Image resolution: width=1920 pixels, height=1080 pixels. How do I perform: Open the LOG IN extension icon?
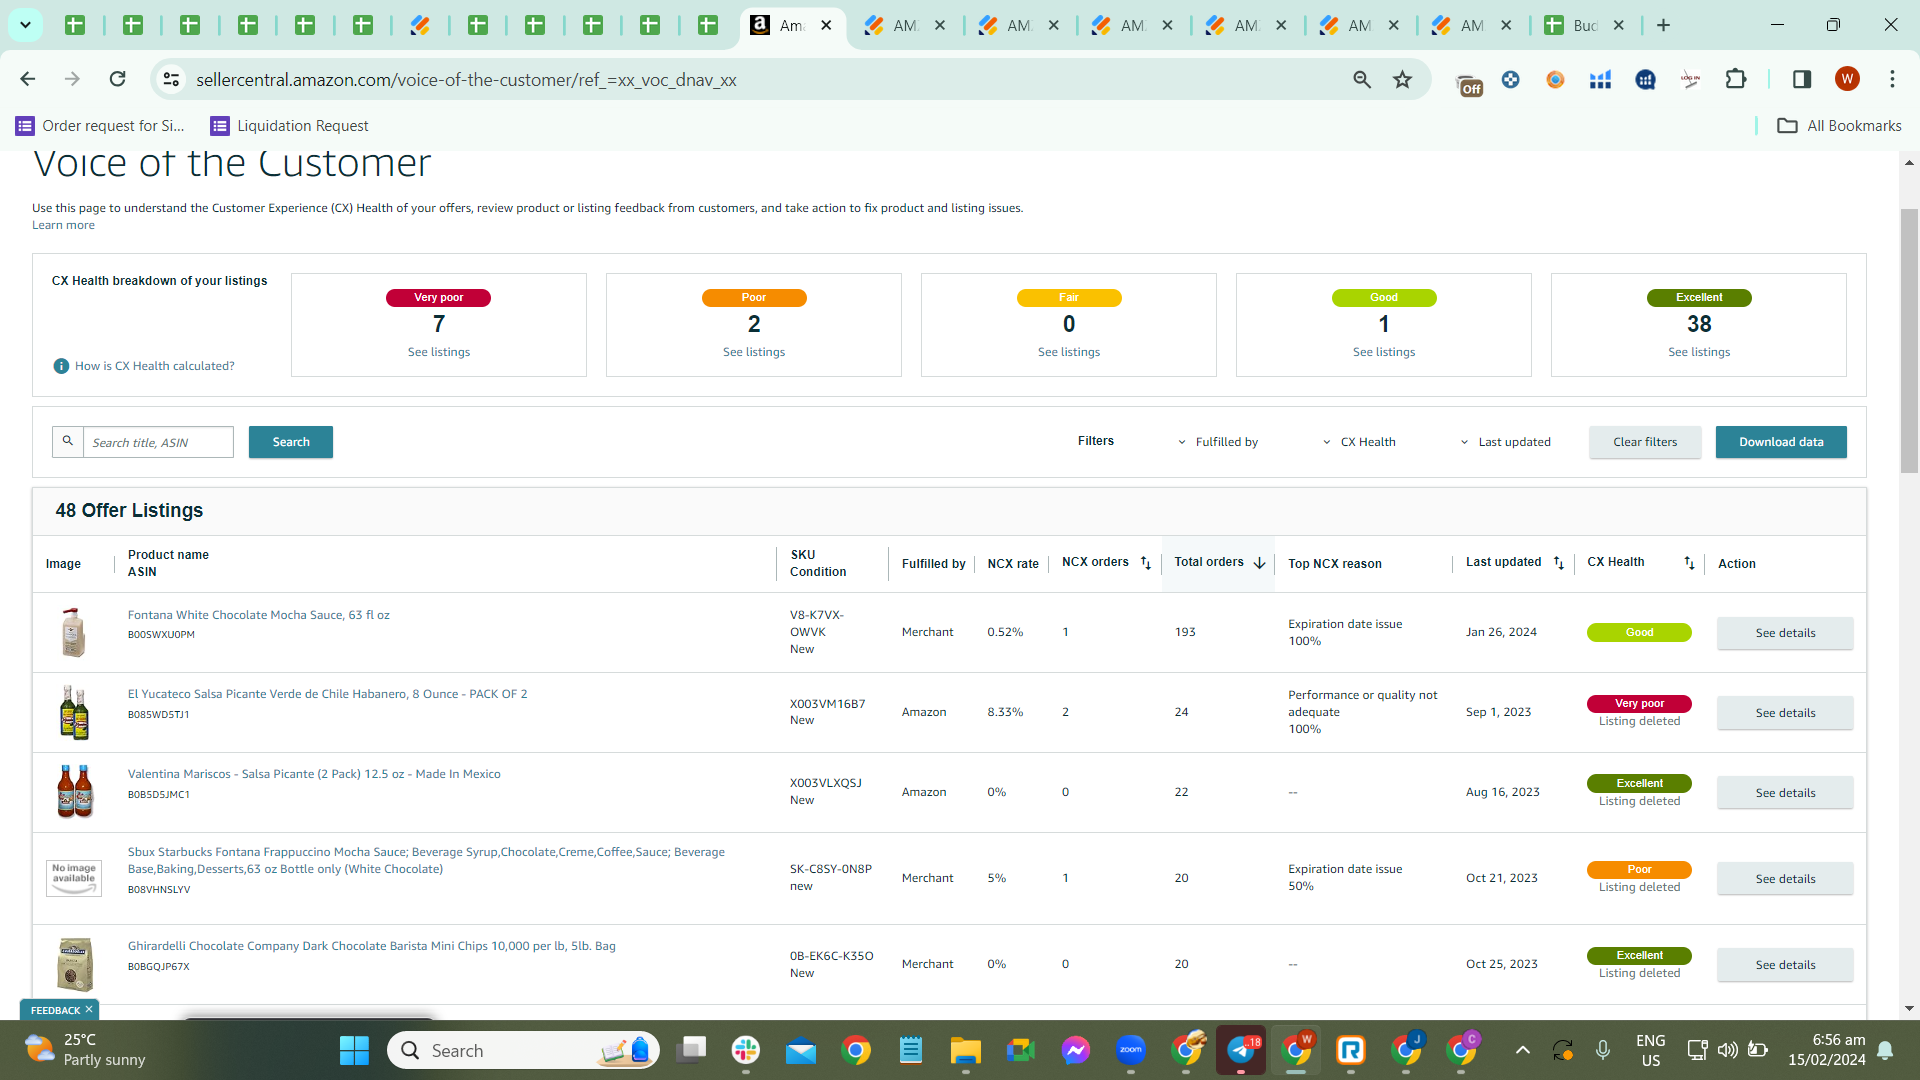pos(1690,80)
